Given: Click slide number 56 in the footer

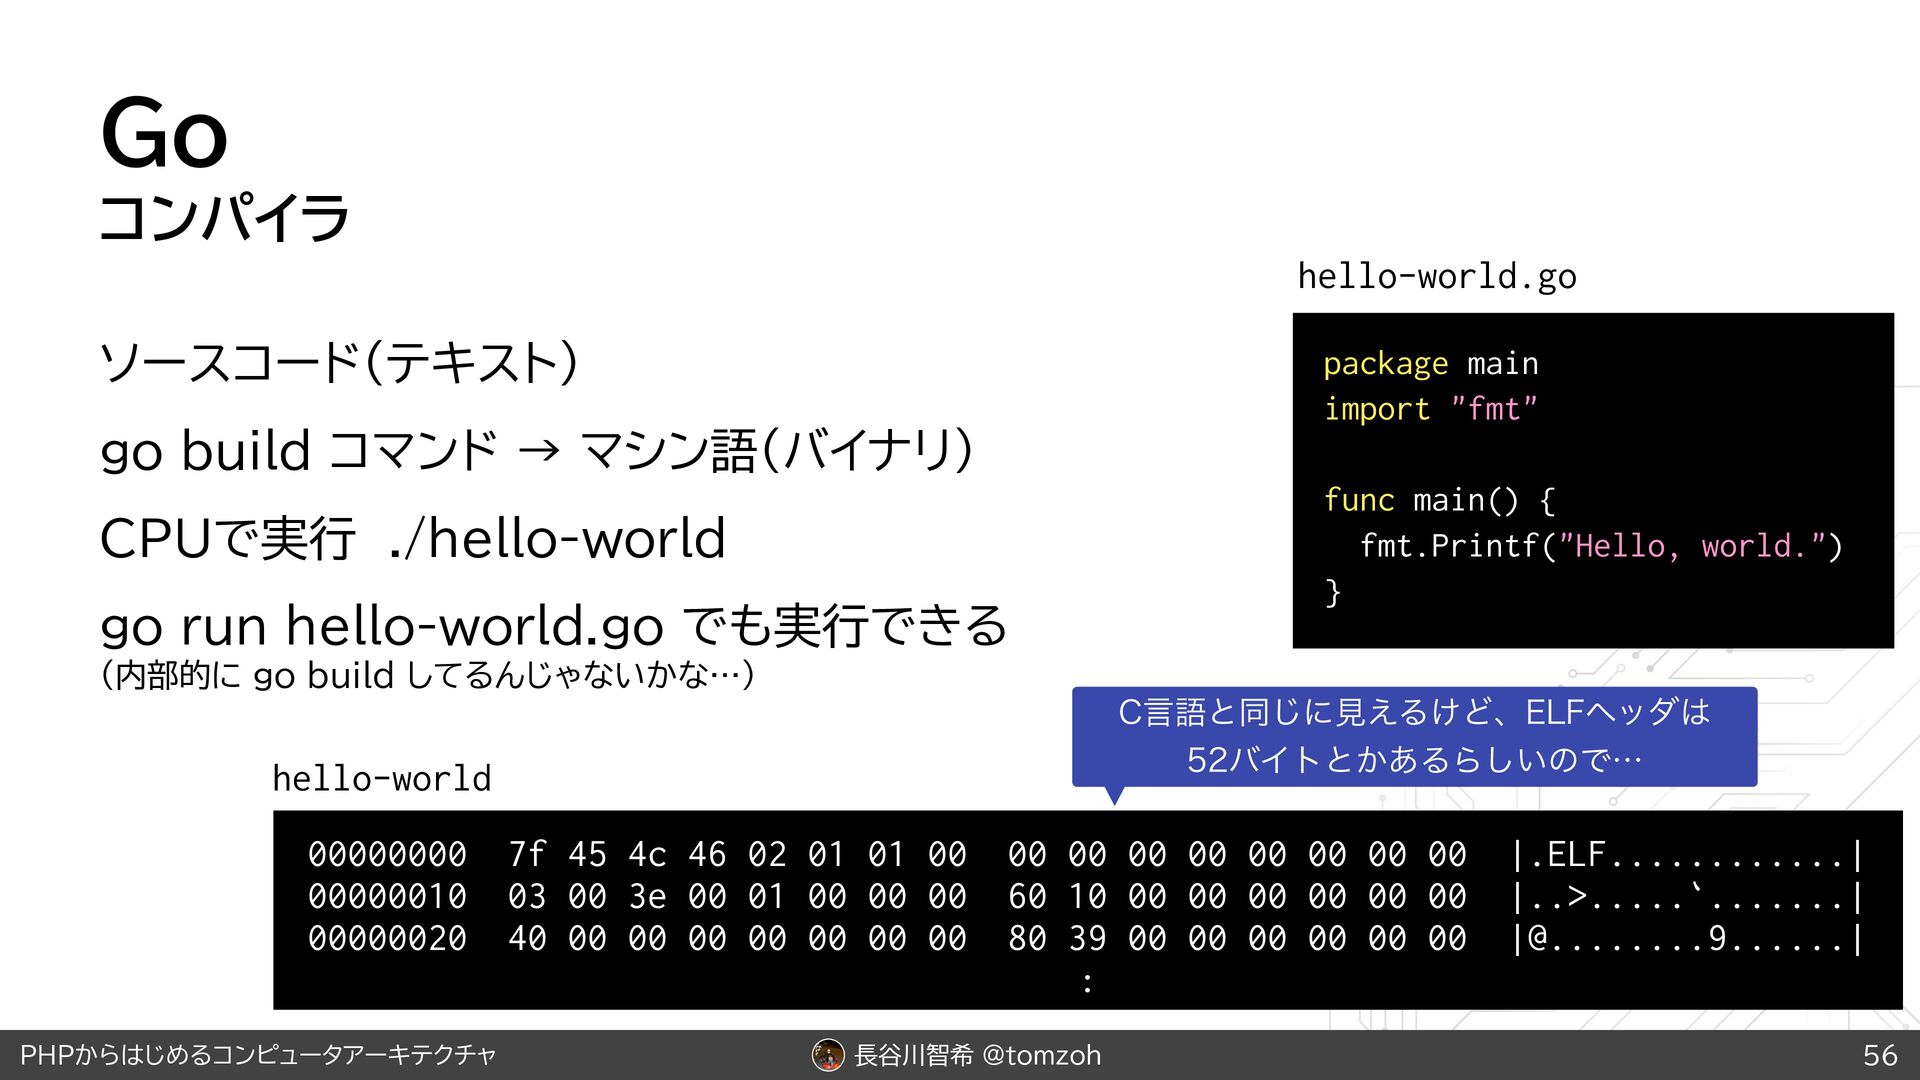Looking at the screenshot, I should click(x=1880, y=1055).
